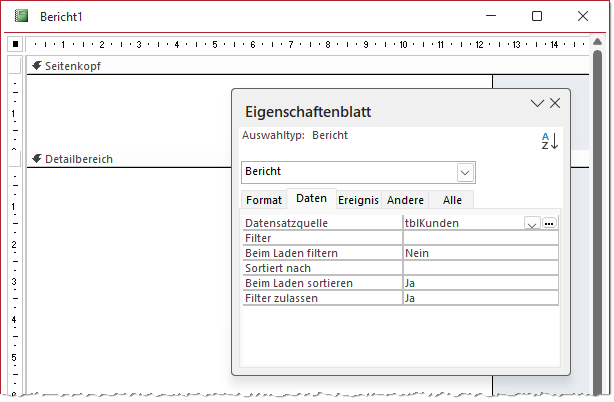Viewport: 614px width, 402px height.
Task: Open the Eigenschaftenblatt panel options chevron
Action: pyautogui.click(x=537, y=103)
